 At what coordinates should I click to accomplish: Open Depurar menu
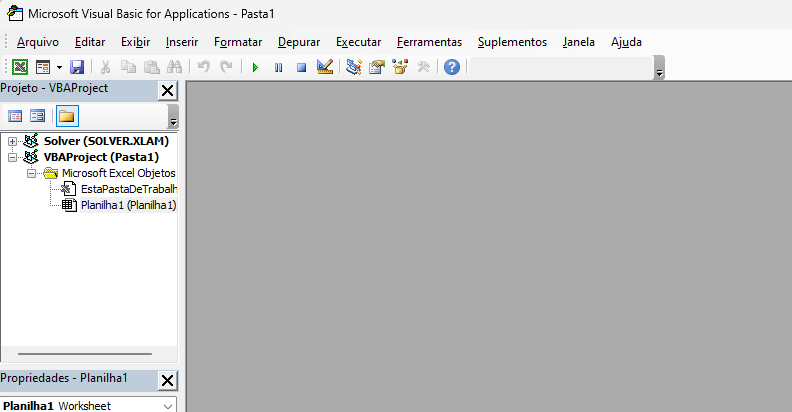pos(299,42)
